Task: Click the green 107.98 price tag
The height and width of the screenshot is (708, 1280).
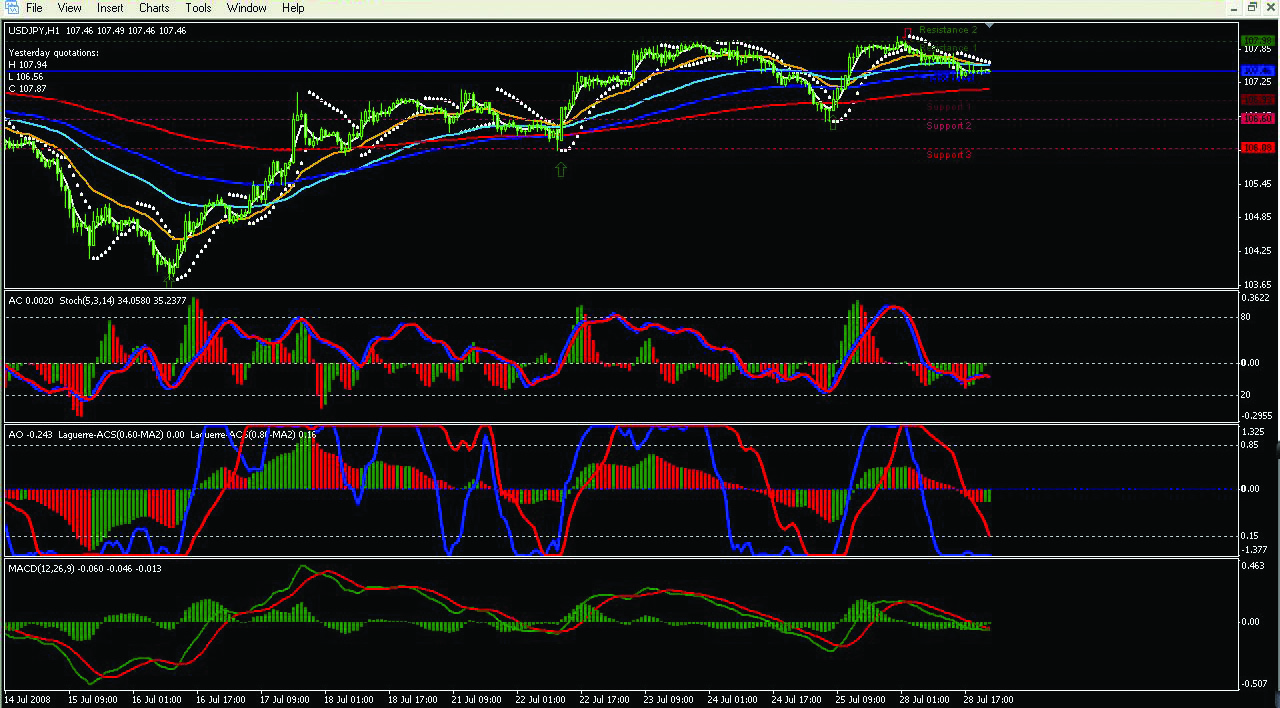Action: coord(1257,40)
